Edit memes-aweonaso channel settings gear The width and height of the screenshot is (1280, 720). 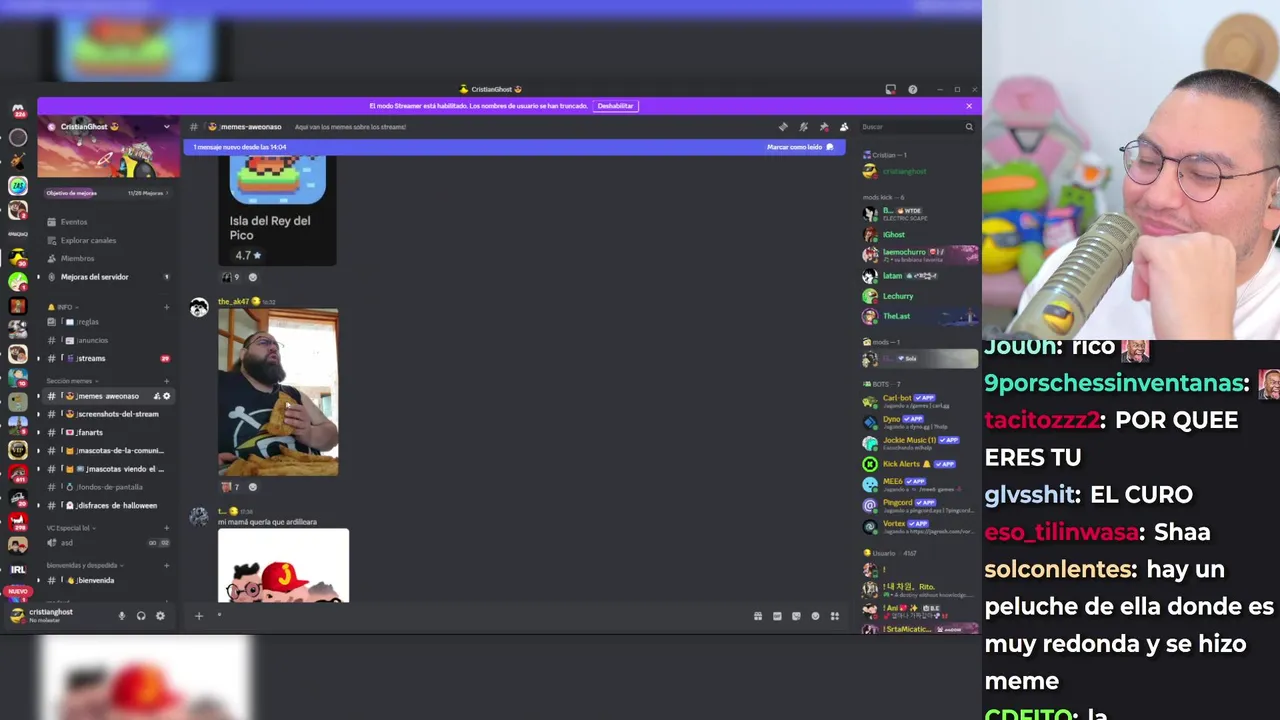(167, 396)
